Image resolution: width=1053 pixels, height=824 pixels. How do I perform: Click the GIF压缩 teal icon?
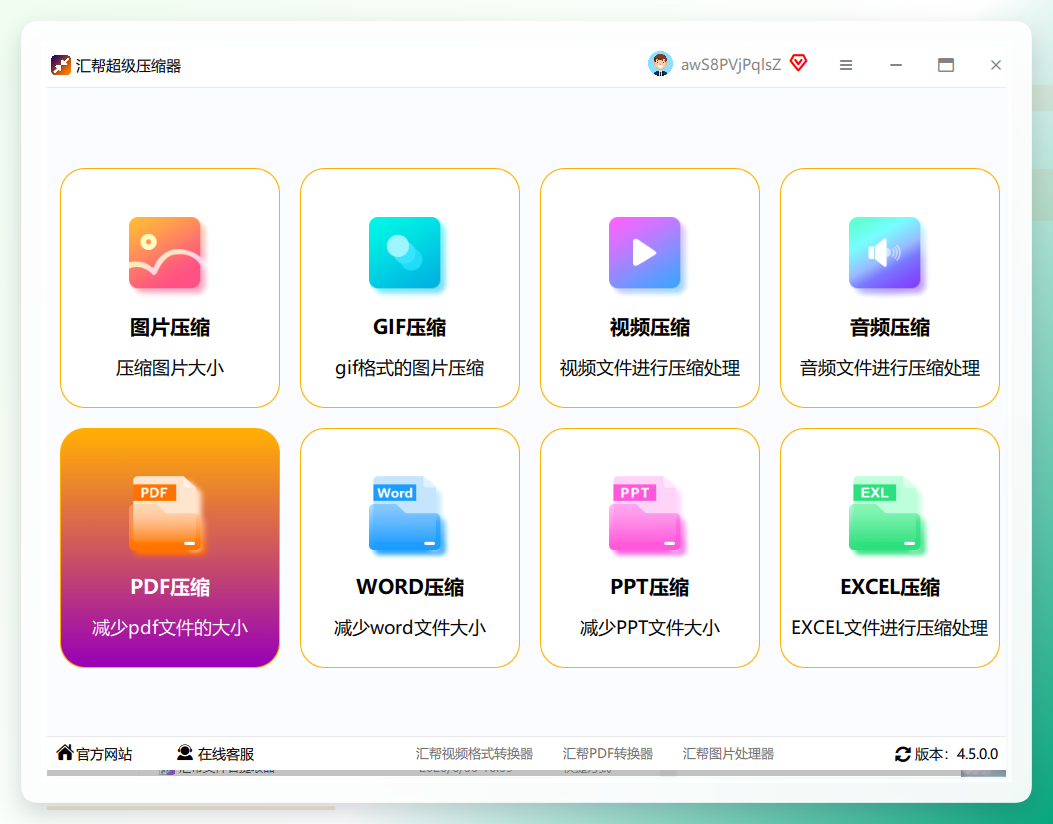click(404, 253)
